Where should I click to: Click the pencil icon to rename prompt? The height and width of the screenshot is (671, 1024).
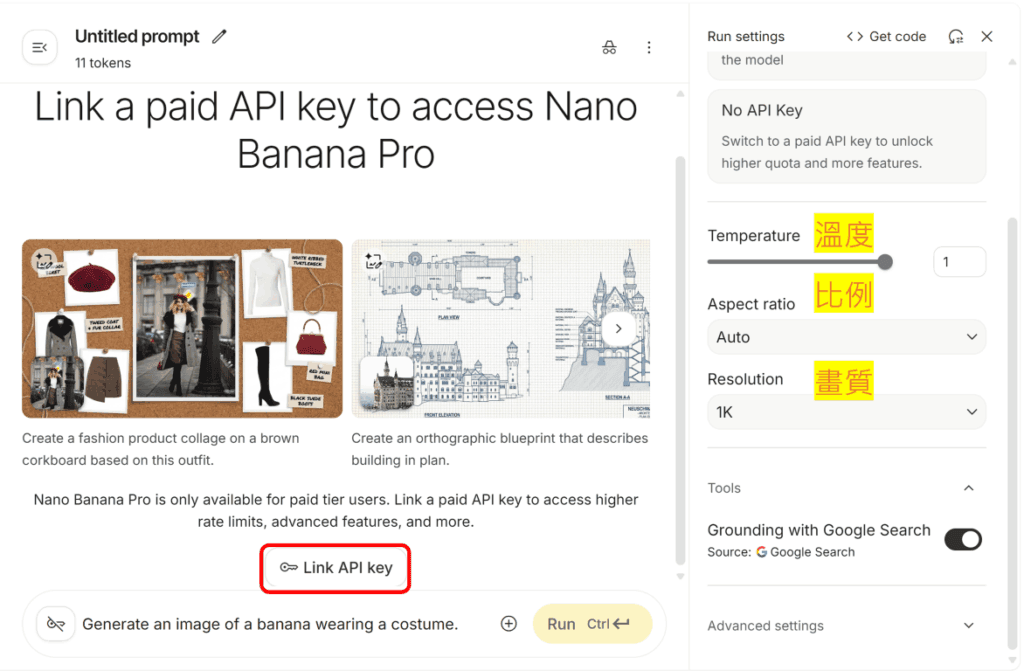[220, 37]
